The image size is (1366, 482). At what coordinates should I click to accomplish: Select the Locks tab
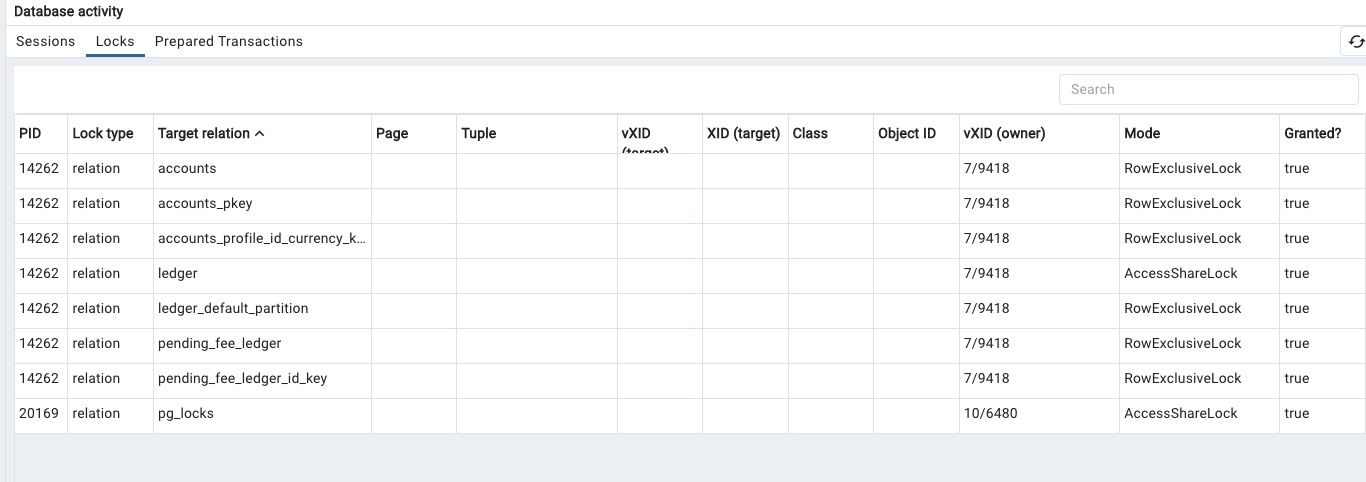(x=115, y=42)
